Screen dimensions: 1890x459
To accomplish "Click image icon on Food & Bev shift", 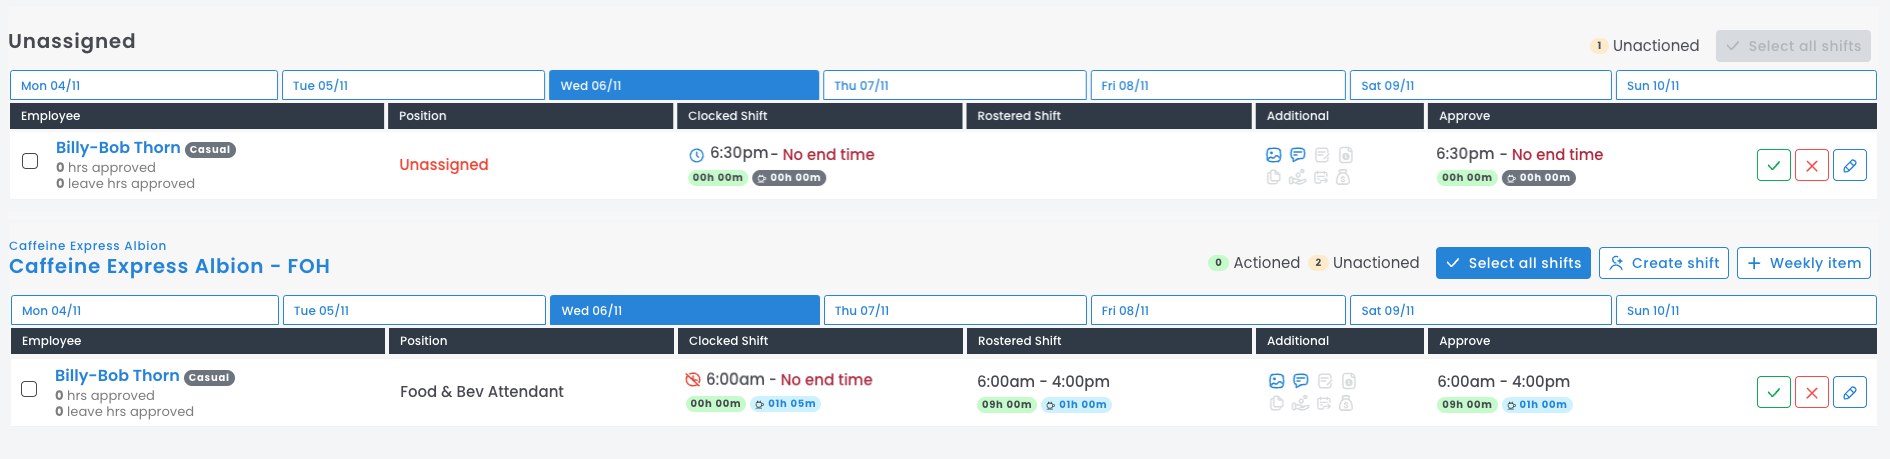I will pyautogui.click(x=1276, y=381).
